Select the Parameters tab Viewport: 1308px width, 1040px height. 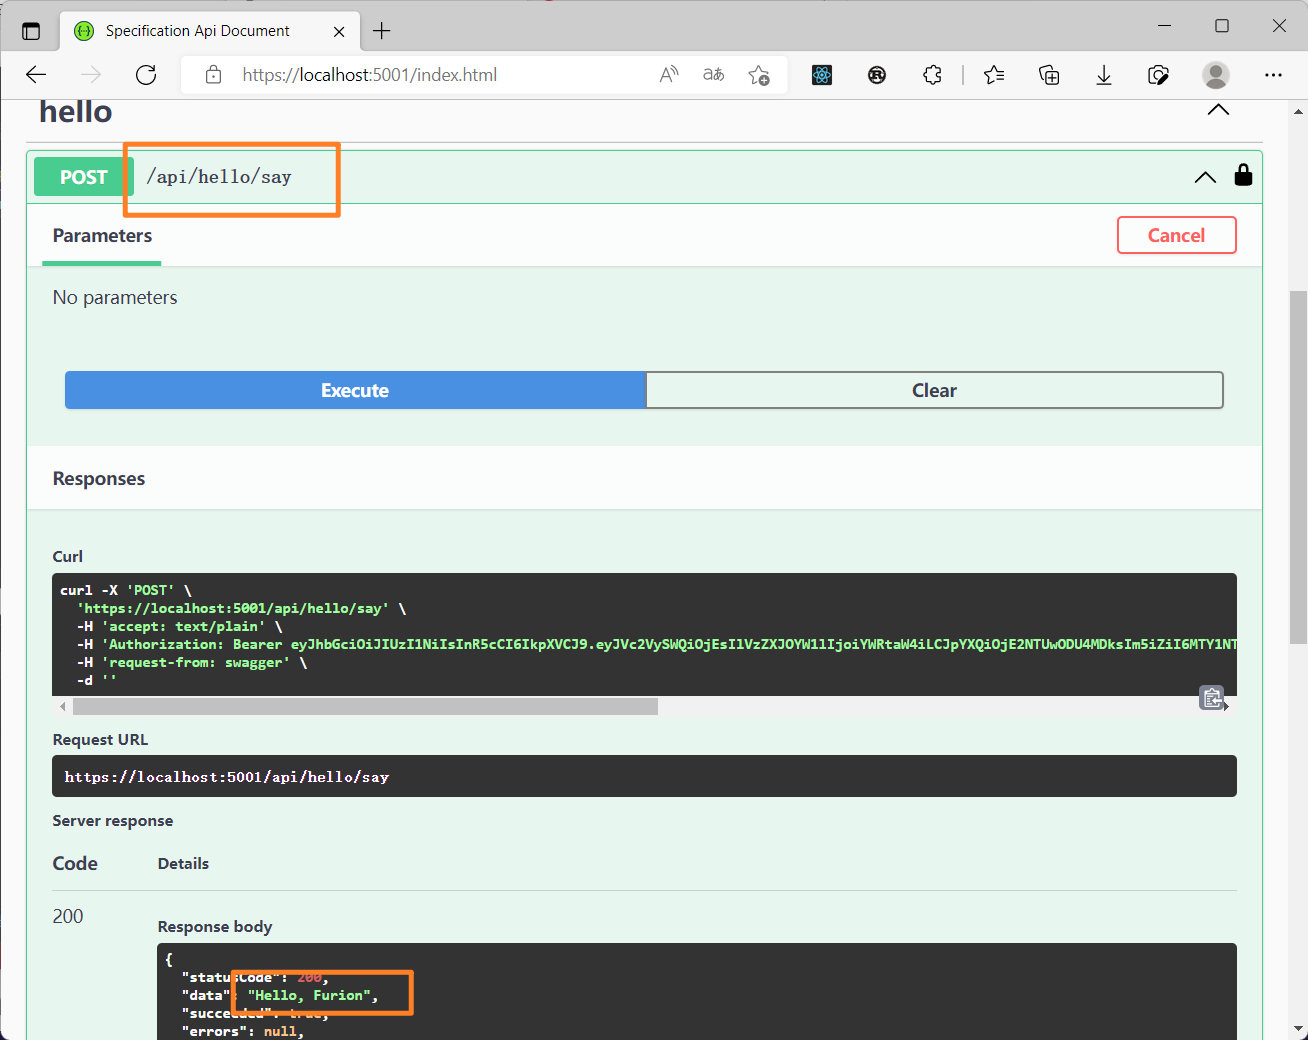pos(102,236)
